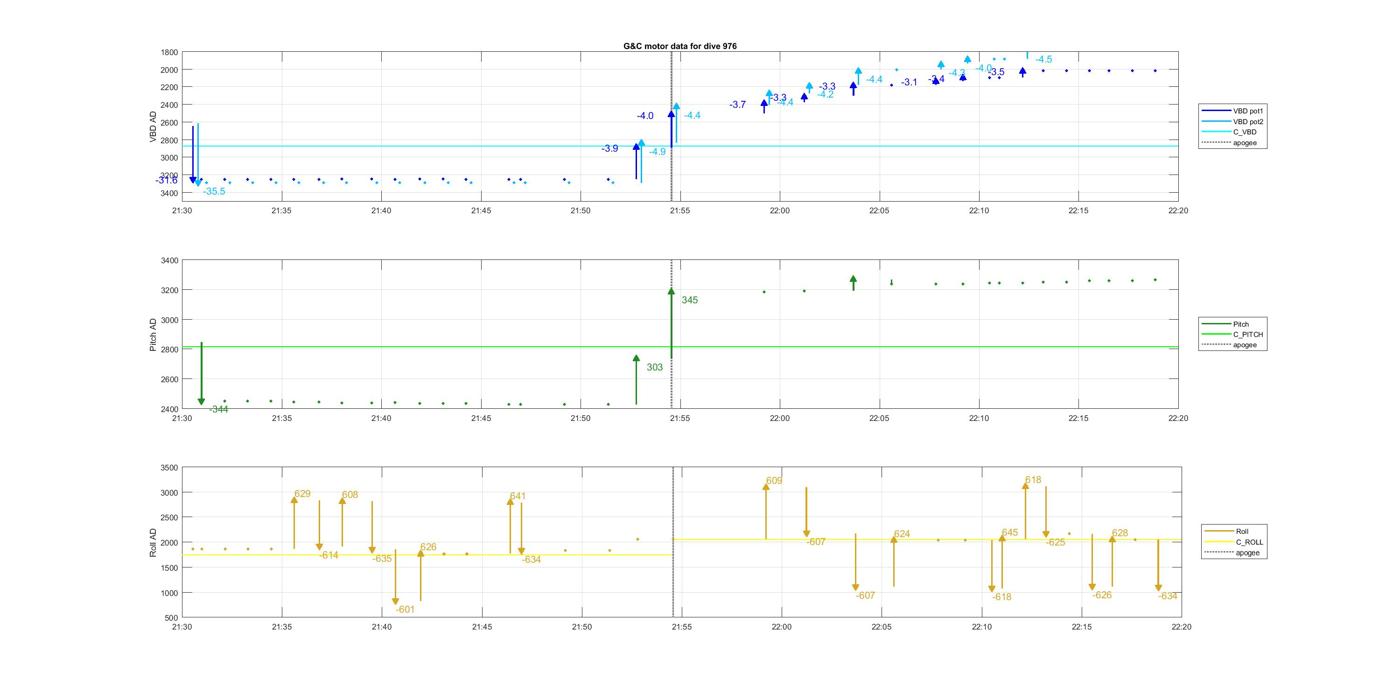Click the "-635" roll data label
The width and height of the screenshot is (1400, 693).
pos(382,559)
